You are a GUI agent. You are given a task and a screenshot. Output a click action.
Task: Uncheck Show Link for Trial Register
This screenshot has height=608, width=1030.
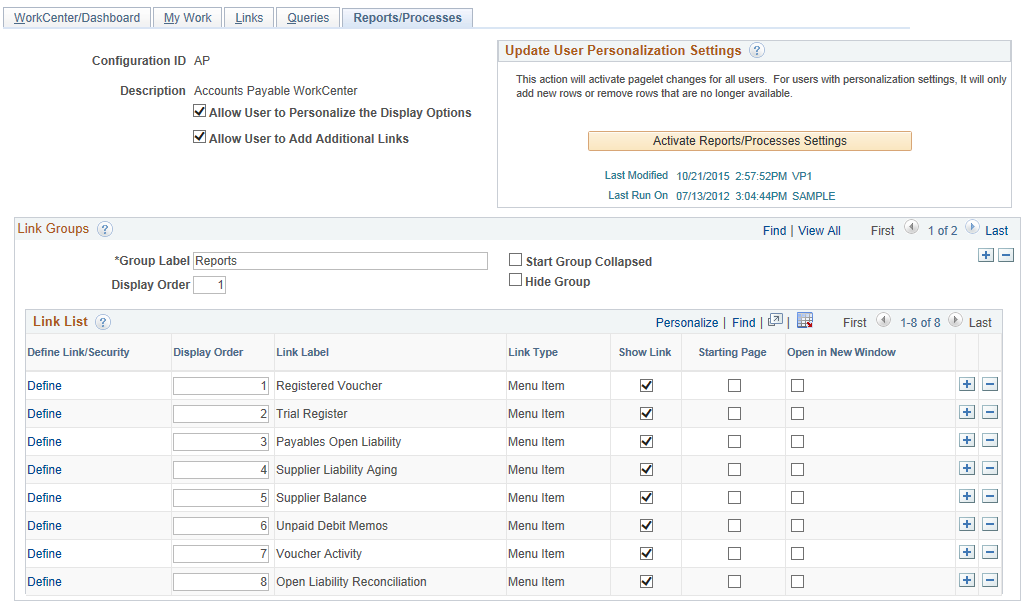tap(648, 413)
